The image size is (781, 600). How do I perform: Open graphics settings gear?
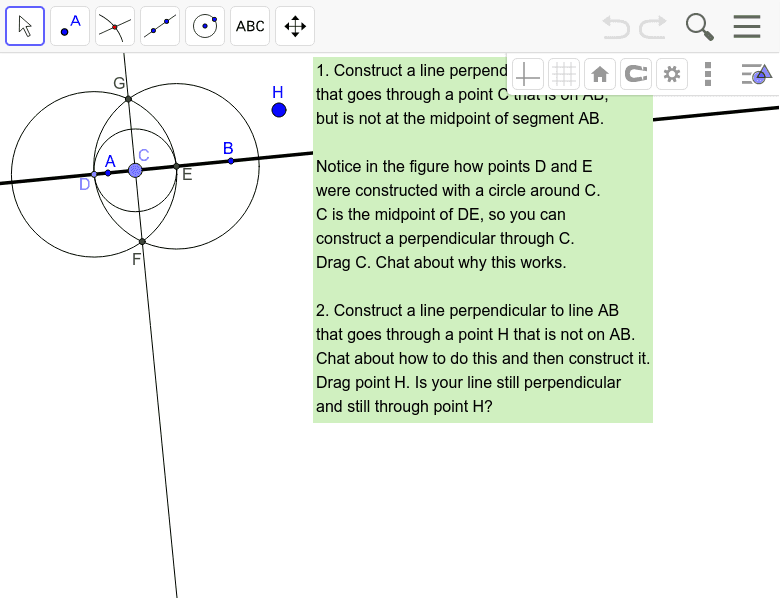pyautogui.click(x=672, y=75)
